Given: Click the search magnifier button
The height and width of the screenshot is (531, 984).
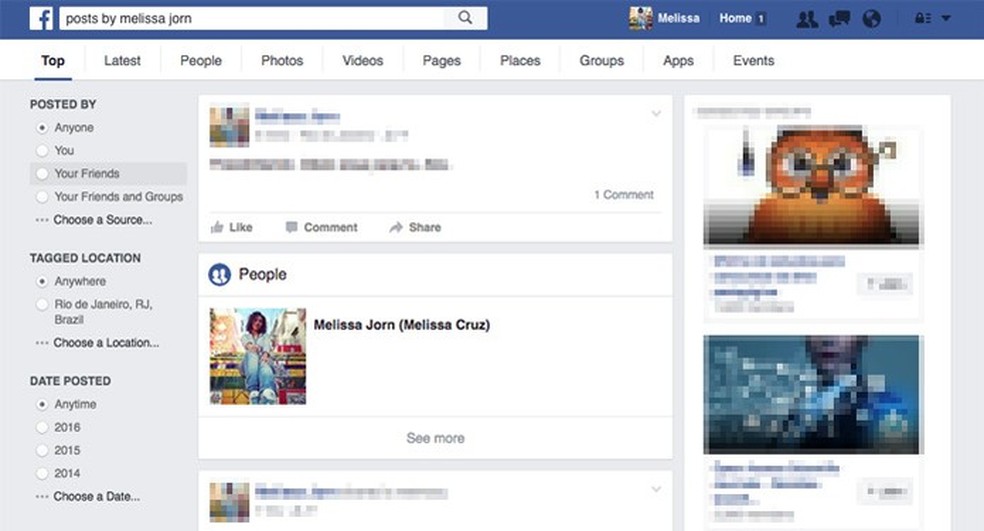Looking at the screenshot, I should [x=465, y=18].
